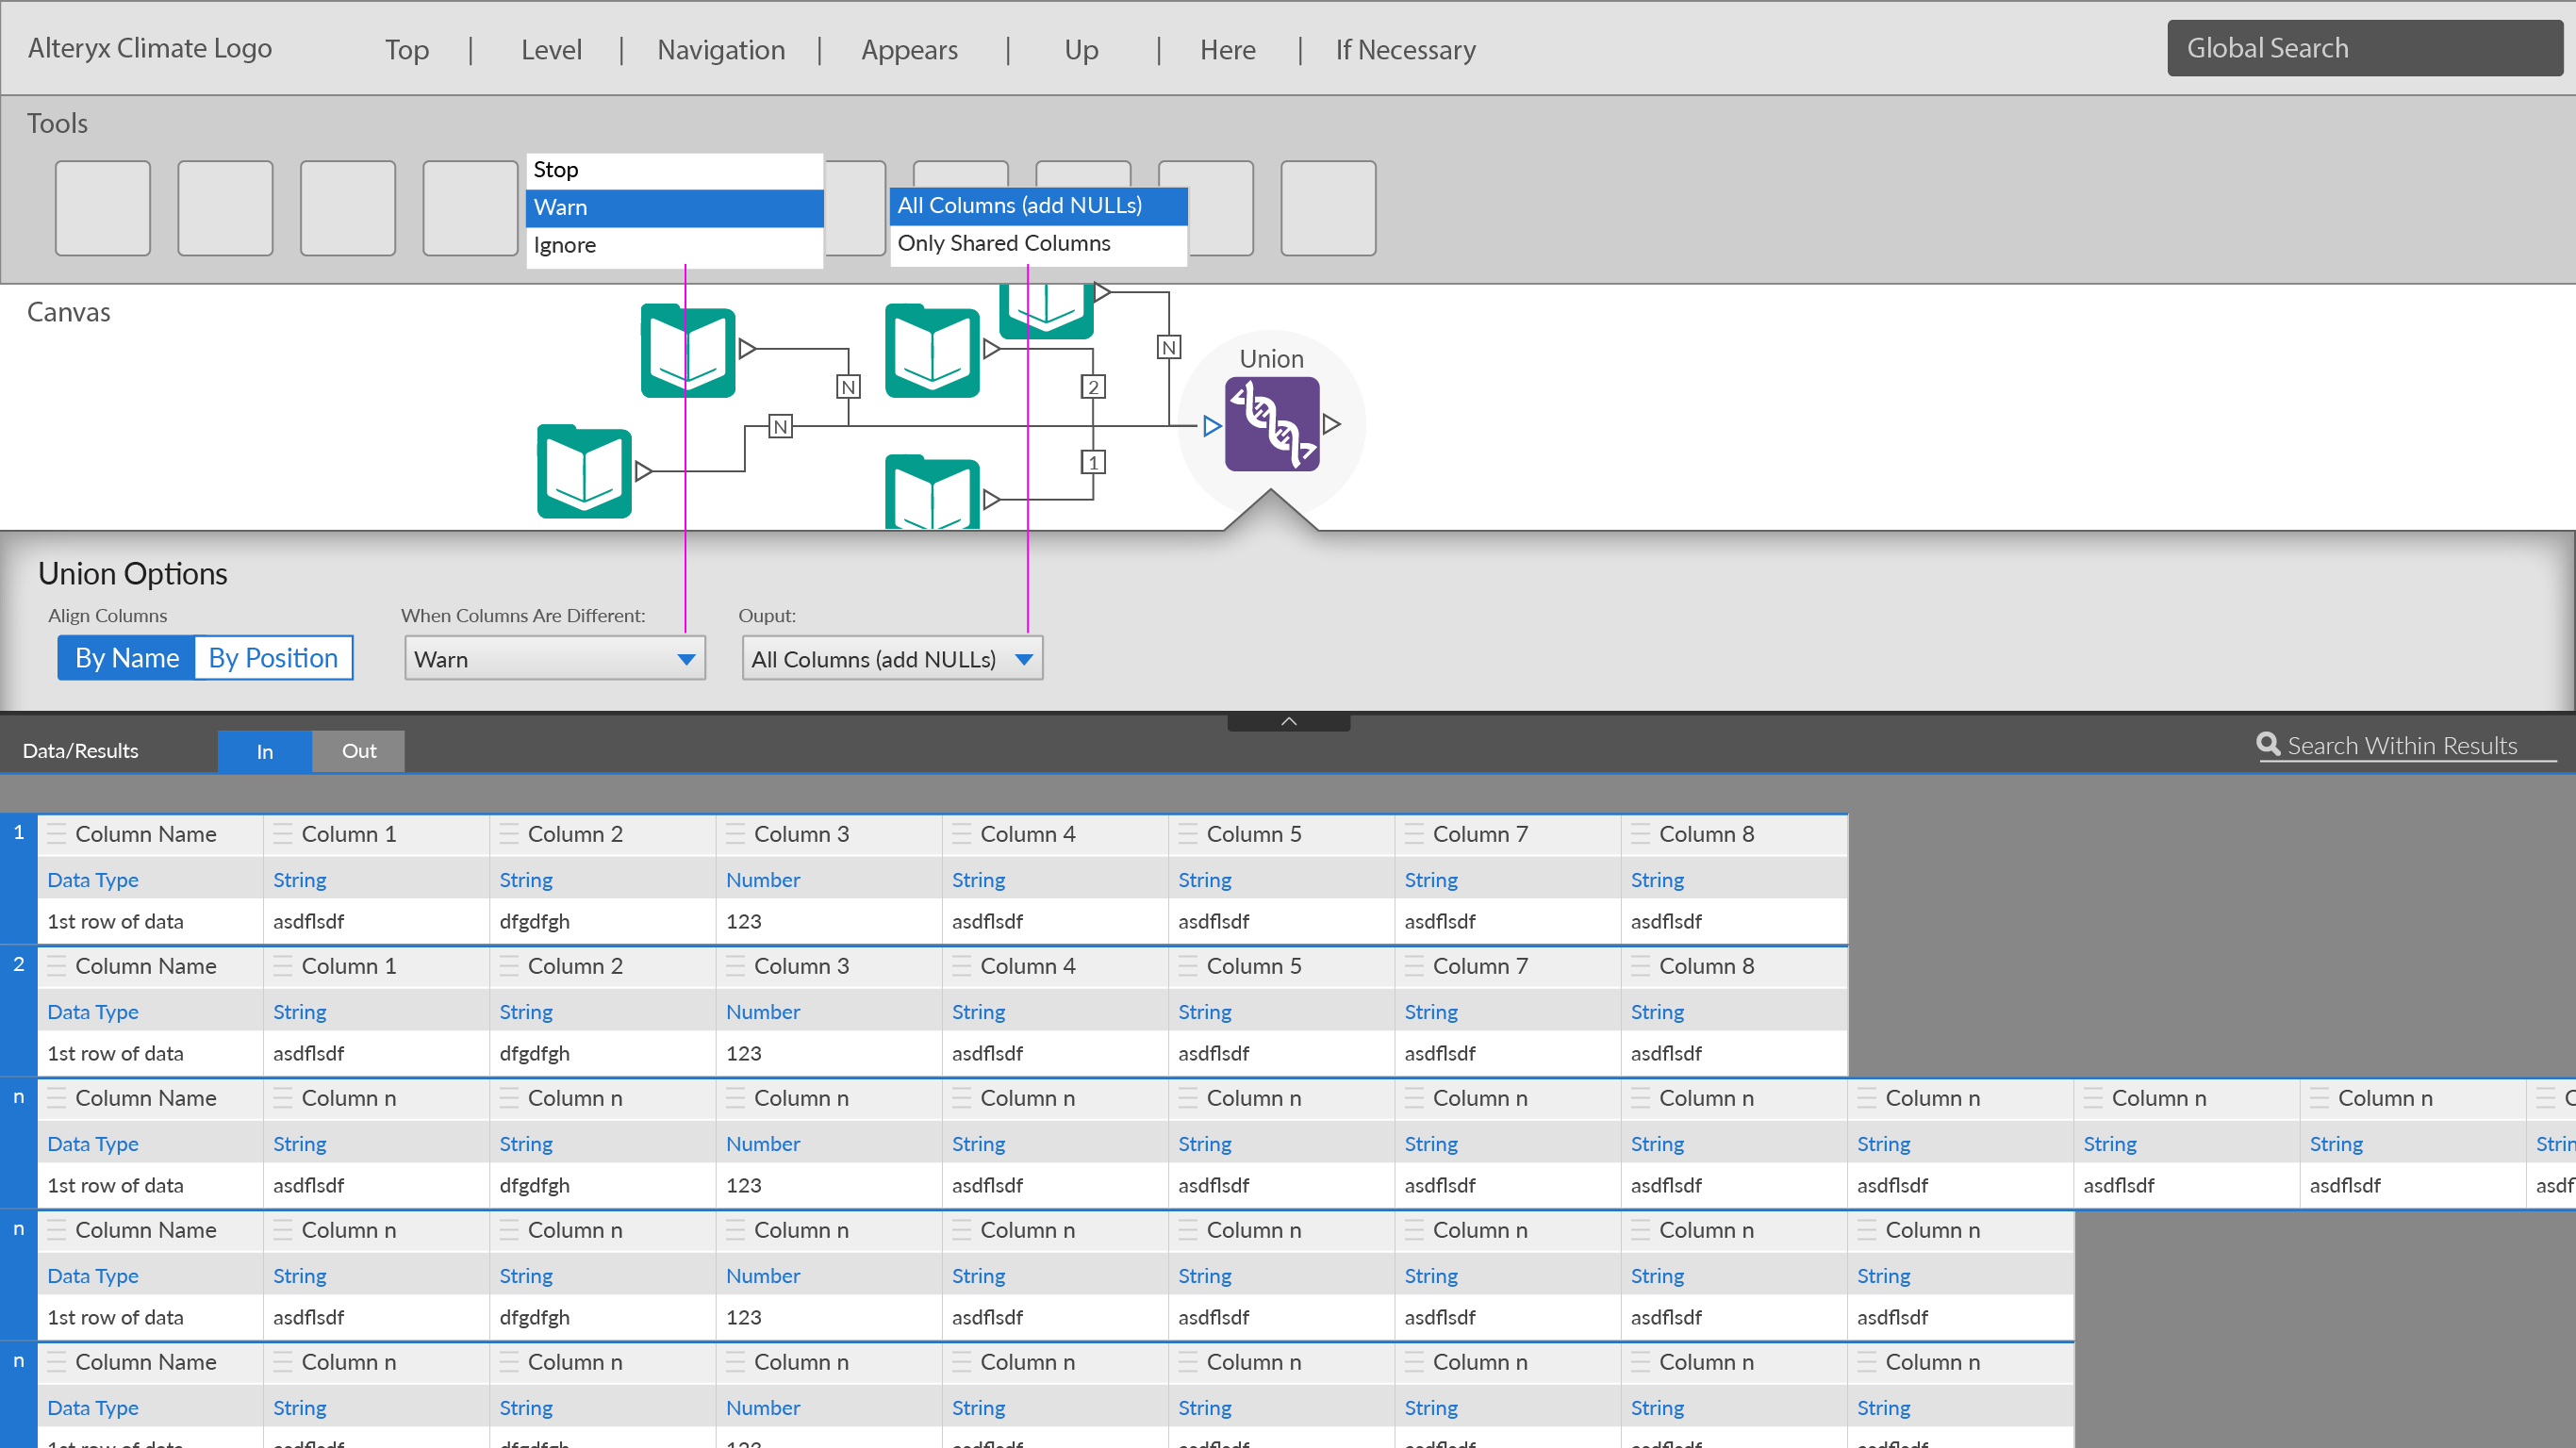Switch to the Out results tab
This screenshot has height=1448, width=2576.
click(358, 751)
